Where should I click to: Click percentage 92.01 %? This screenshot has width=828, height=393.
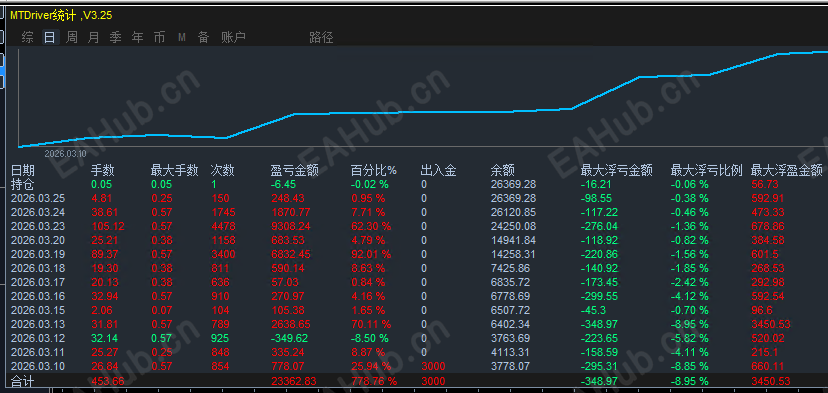coord(371,255)
